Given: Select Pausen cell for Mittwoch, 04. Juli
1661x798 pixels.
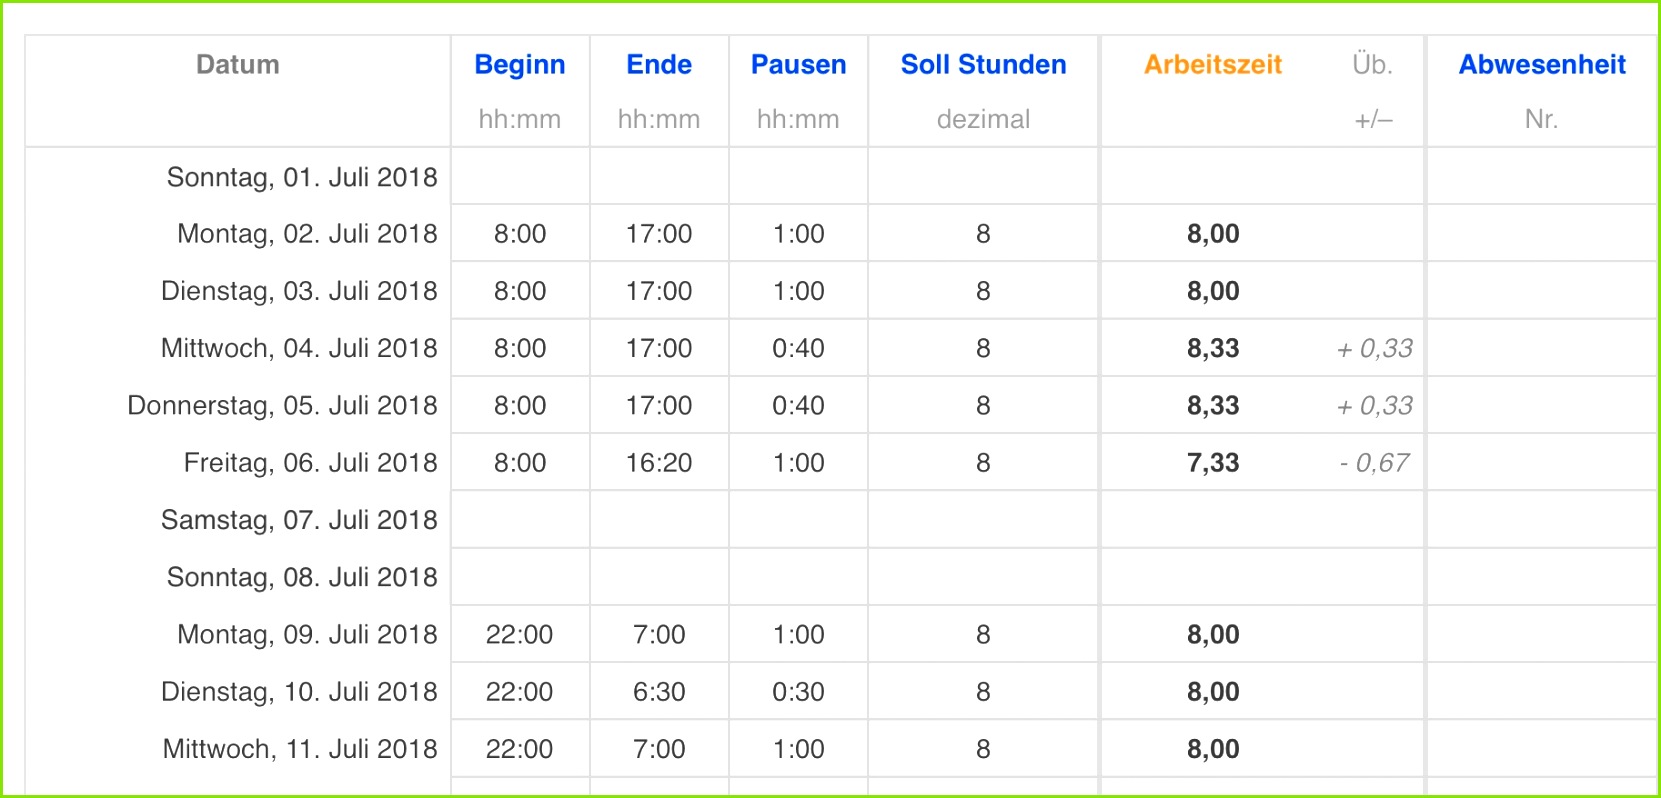Looking at the screenshot, I should 798,349.
